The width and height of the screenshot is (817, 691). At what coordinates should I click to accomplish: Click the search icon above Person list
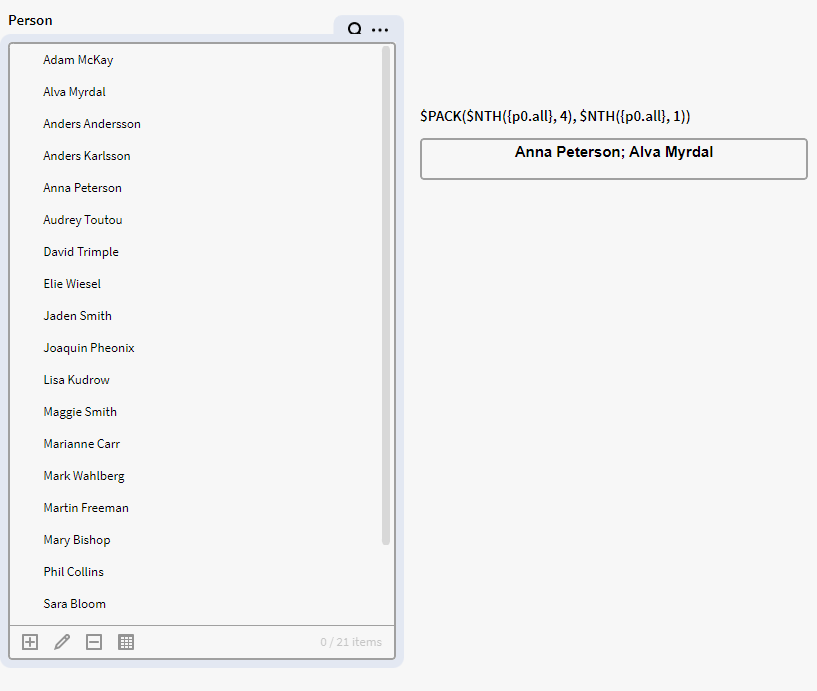[354, 30]
